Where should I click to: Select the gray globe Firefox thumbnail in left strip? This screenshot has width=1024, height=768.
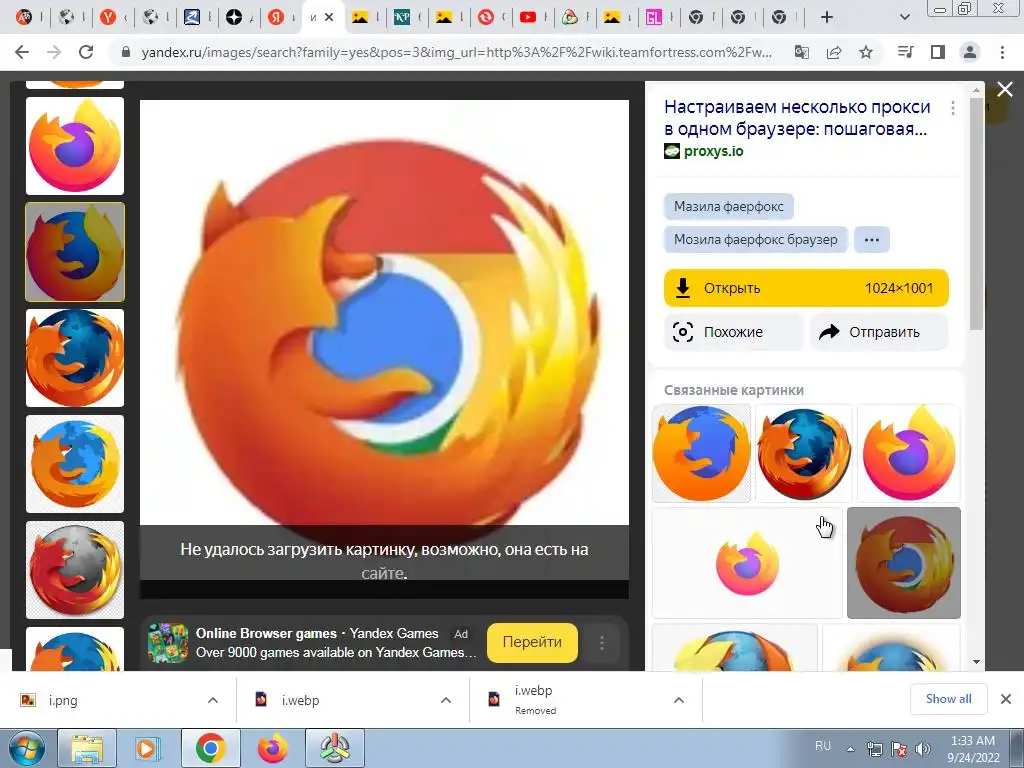(74, 570)
